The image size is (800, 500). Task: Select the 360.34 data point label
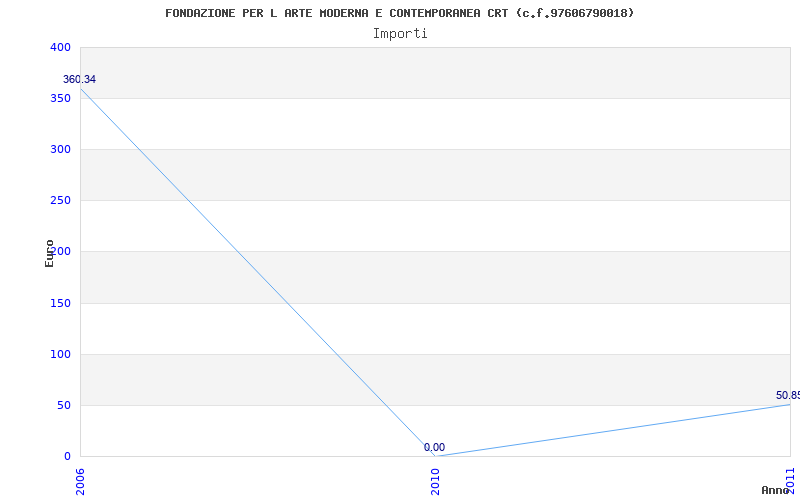click(79, 80)
